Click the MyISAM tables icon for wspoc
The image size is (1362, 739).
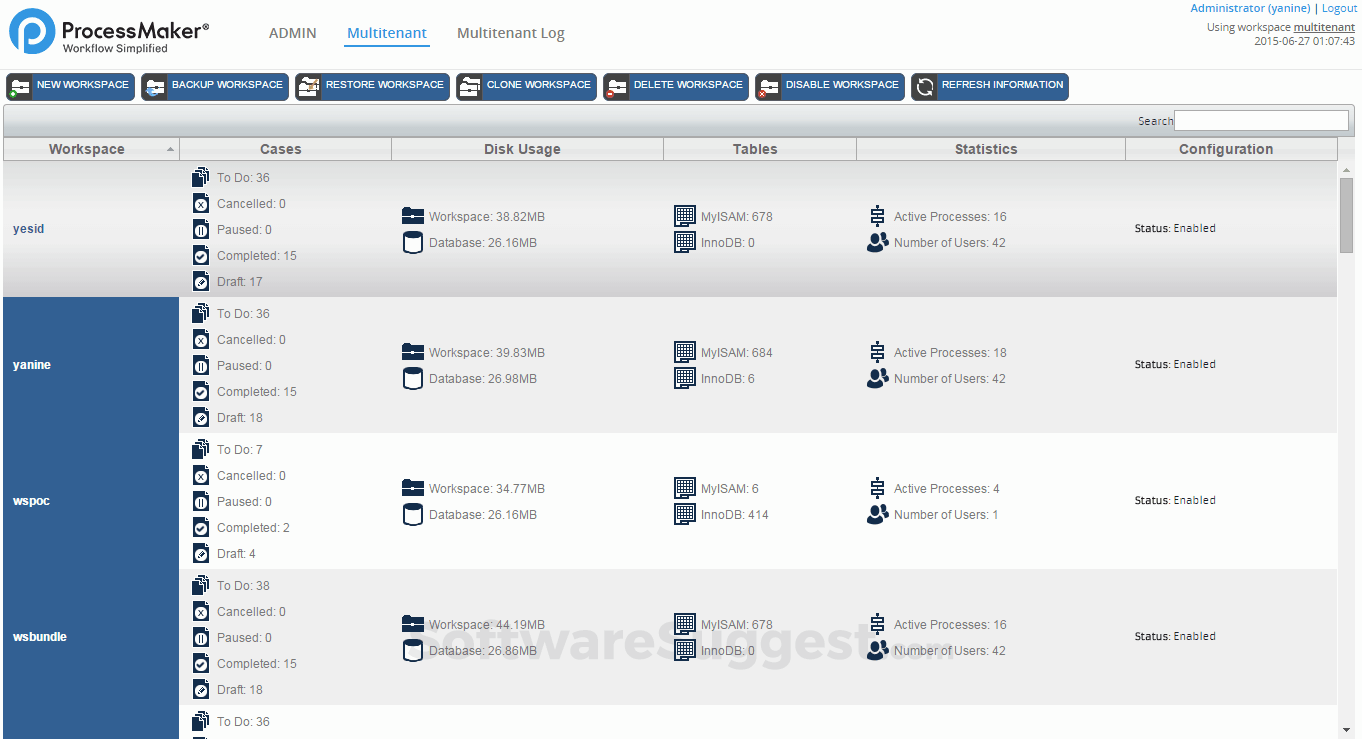pos(685,488)
